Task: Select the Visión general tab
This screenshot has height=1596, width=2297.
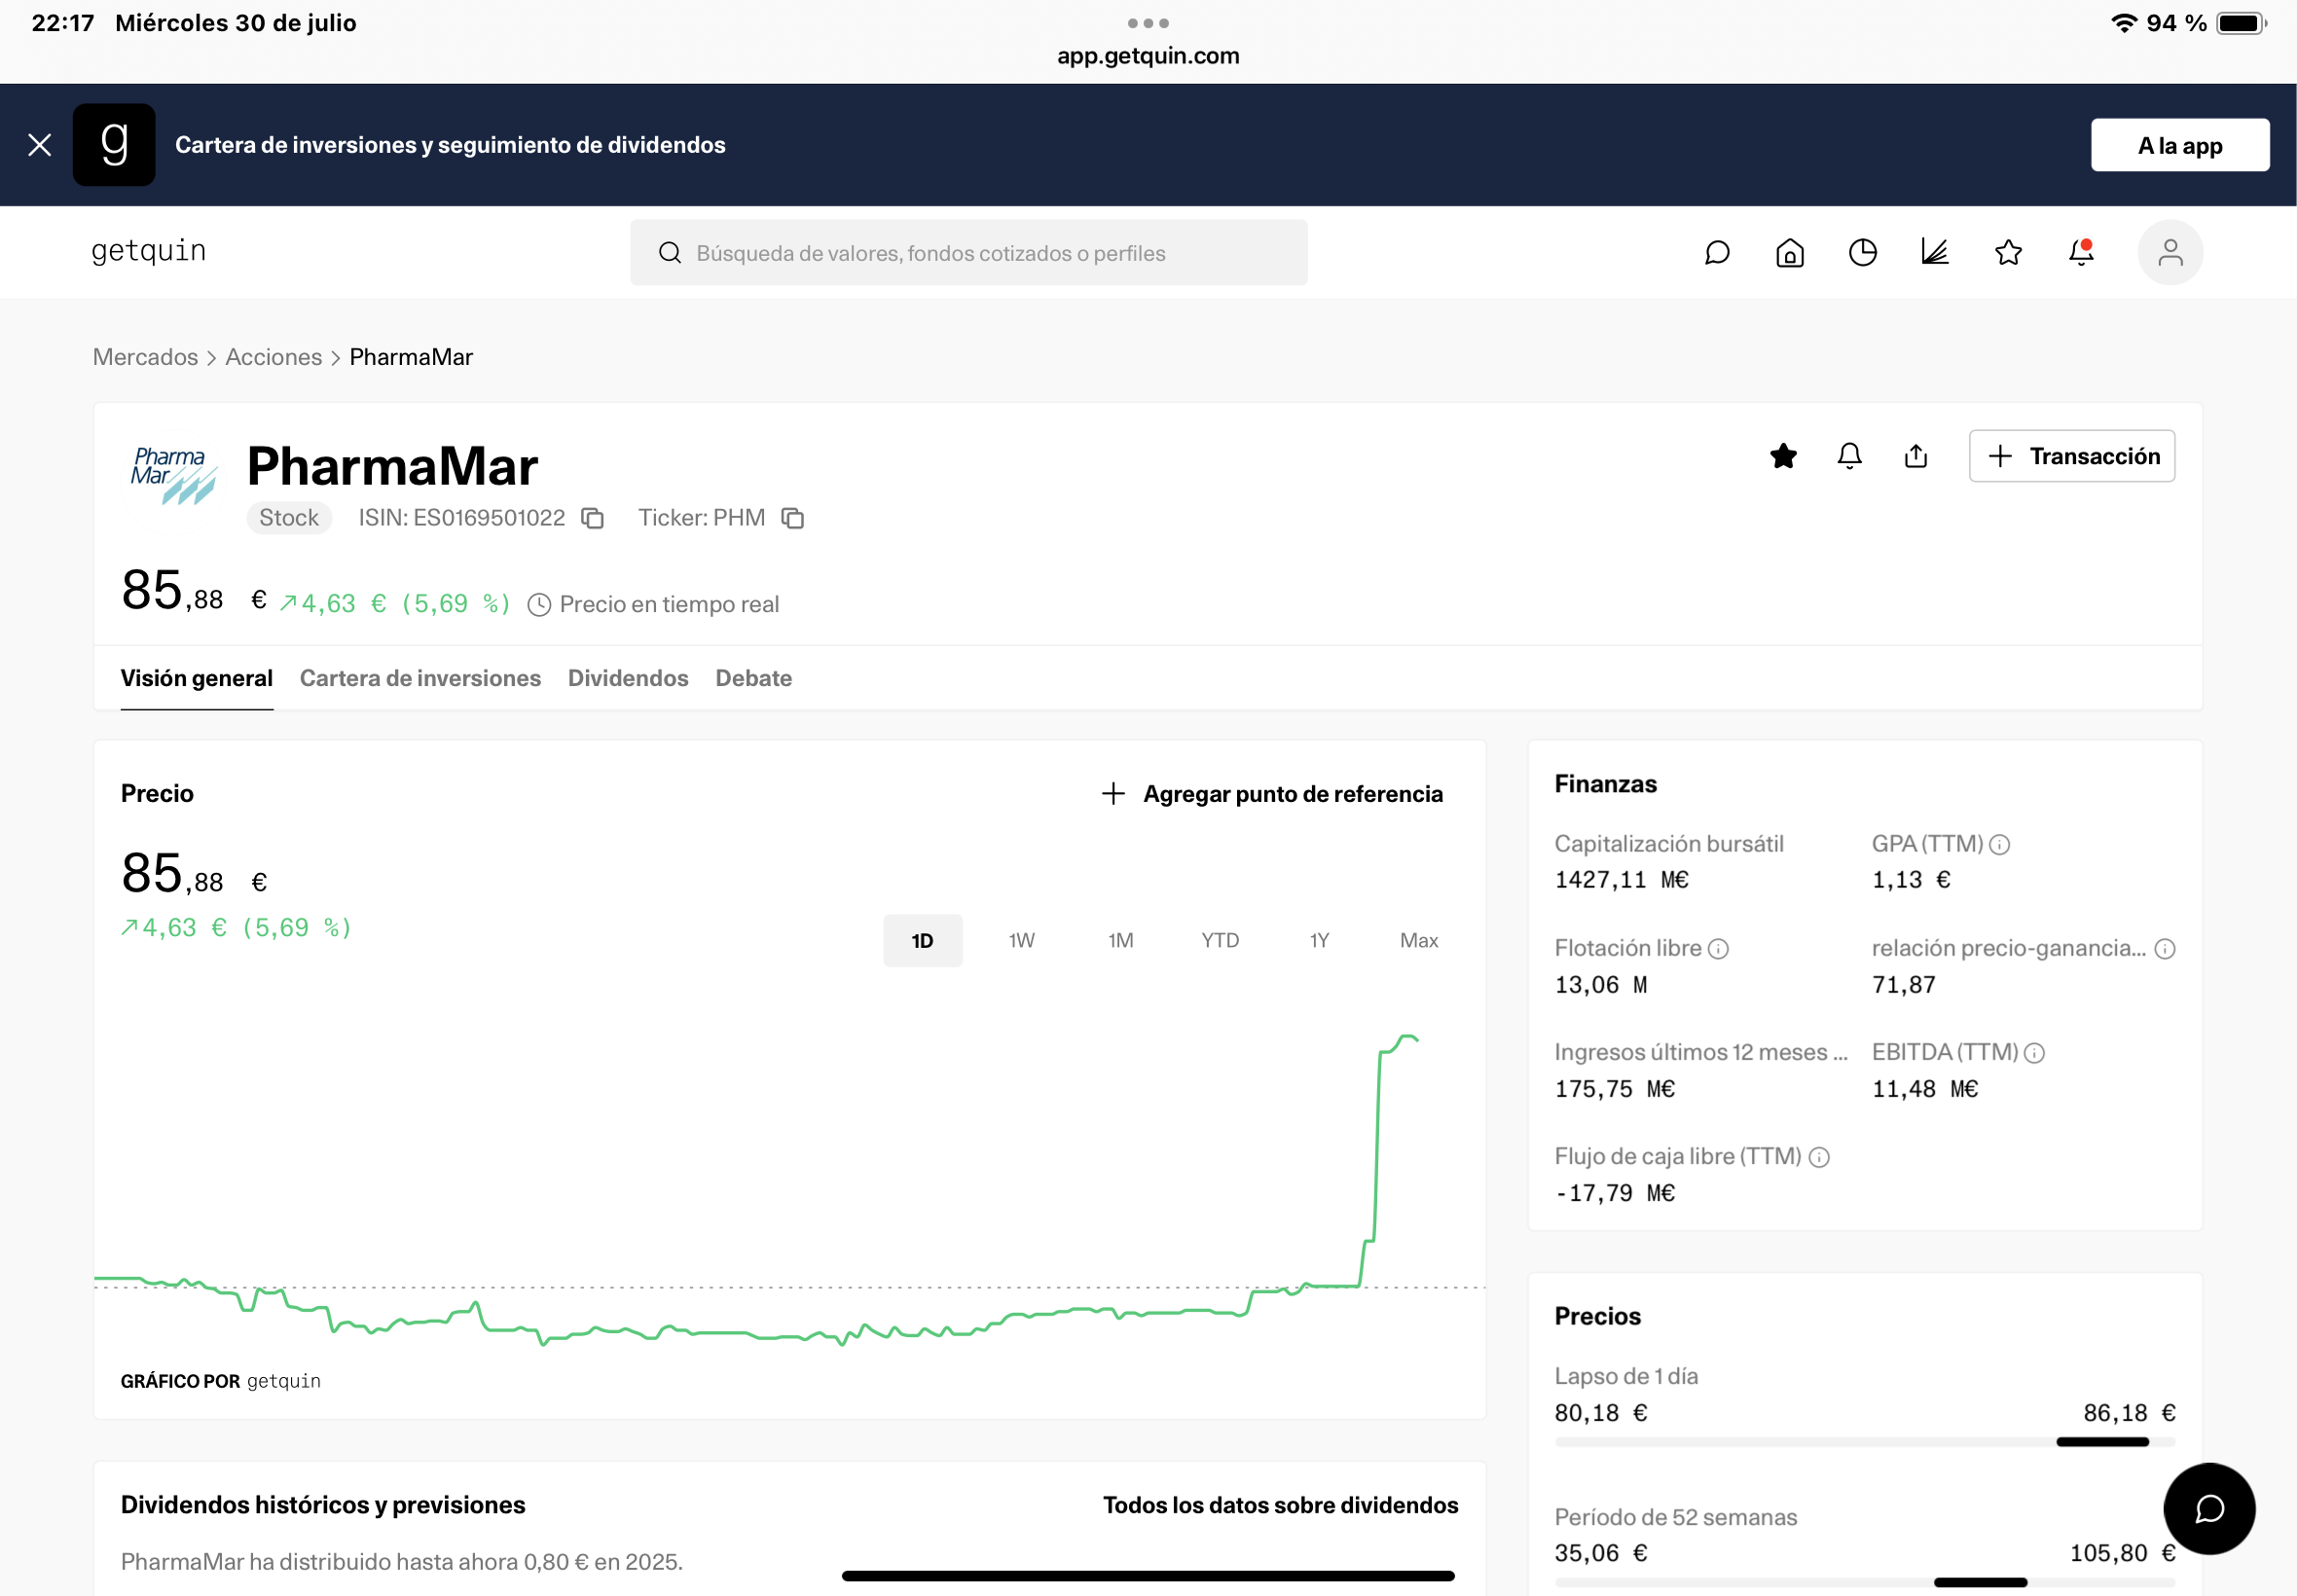Action: (197, 678)
